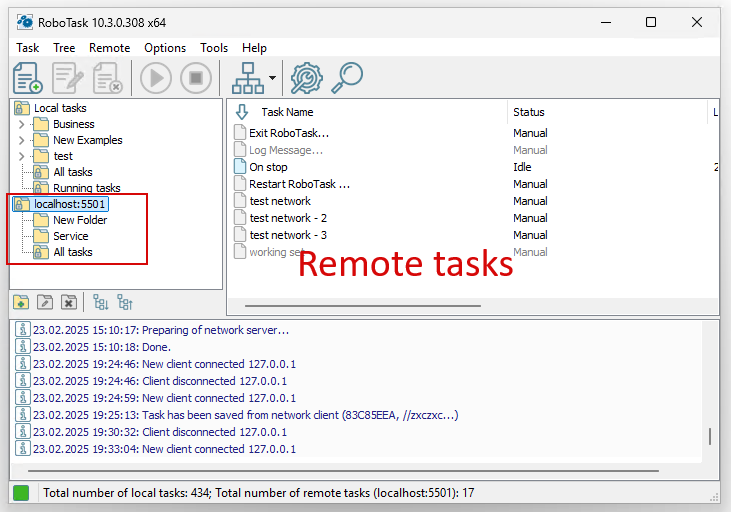Open the Options menu
731x512 pixels.
[x=165, y=48]
